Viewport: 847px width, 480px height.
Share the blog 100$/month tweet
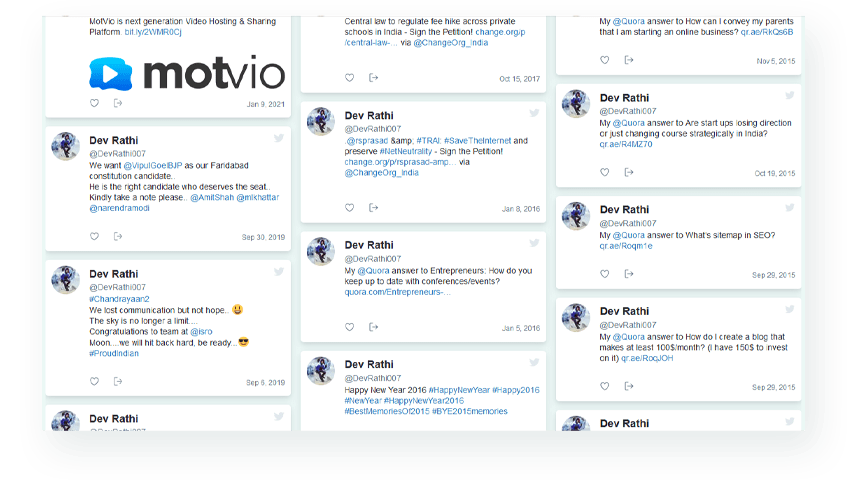[628, 386]
